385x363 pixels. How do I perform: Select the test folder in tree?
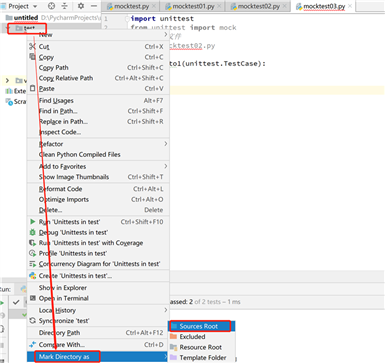(29, 28)
